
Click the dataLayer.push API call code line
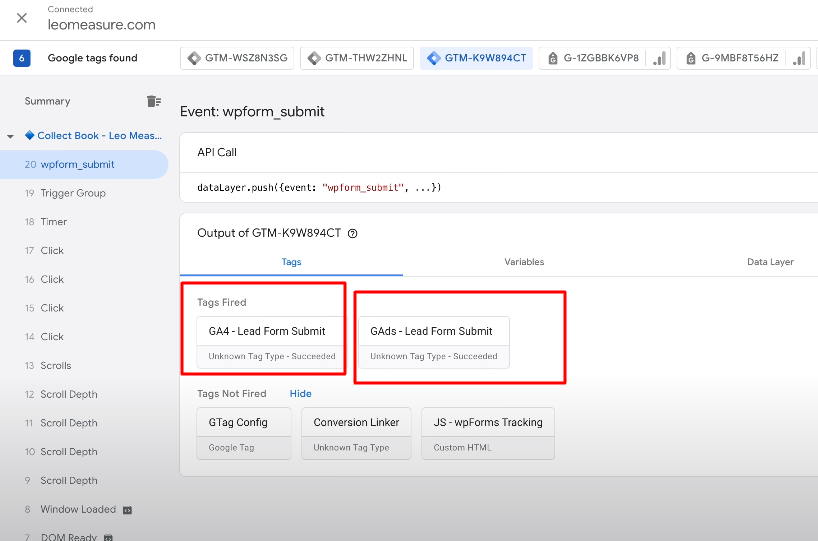pos(319,188)
